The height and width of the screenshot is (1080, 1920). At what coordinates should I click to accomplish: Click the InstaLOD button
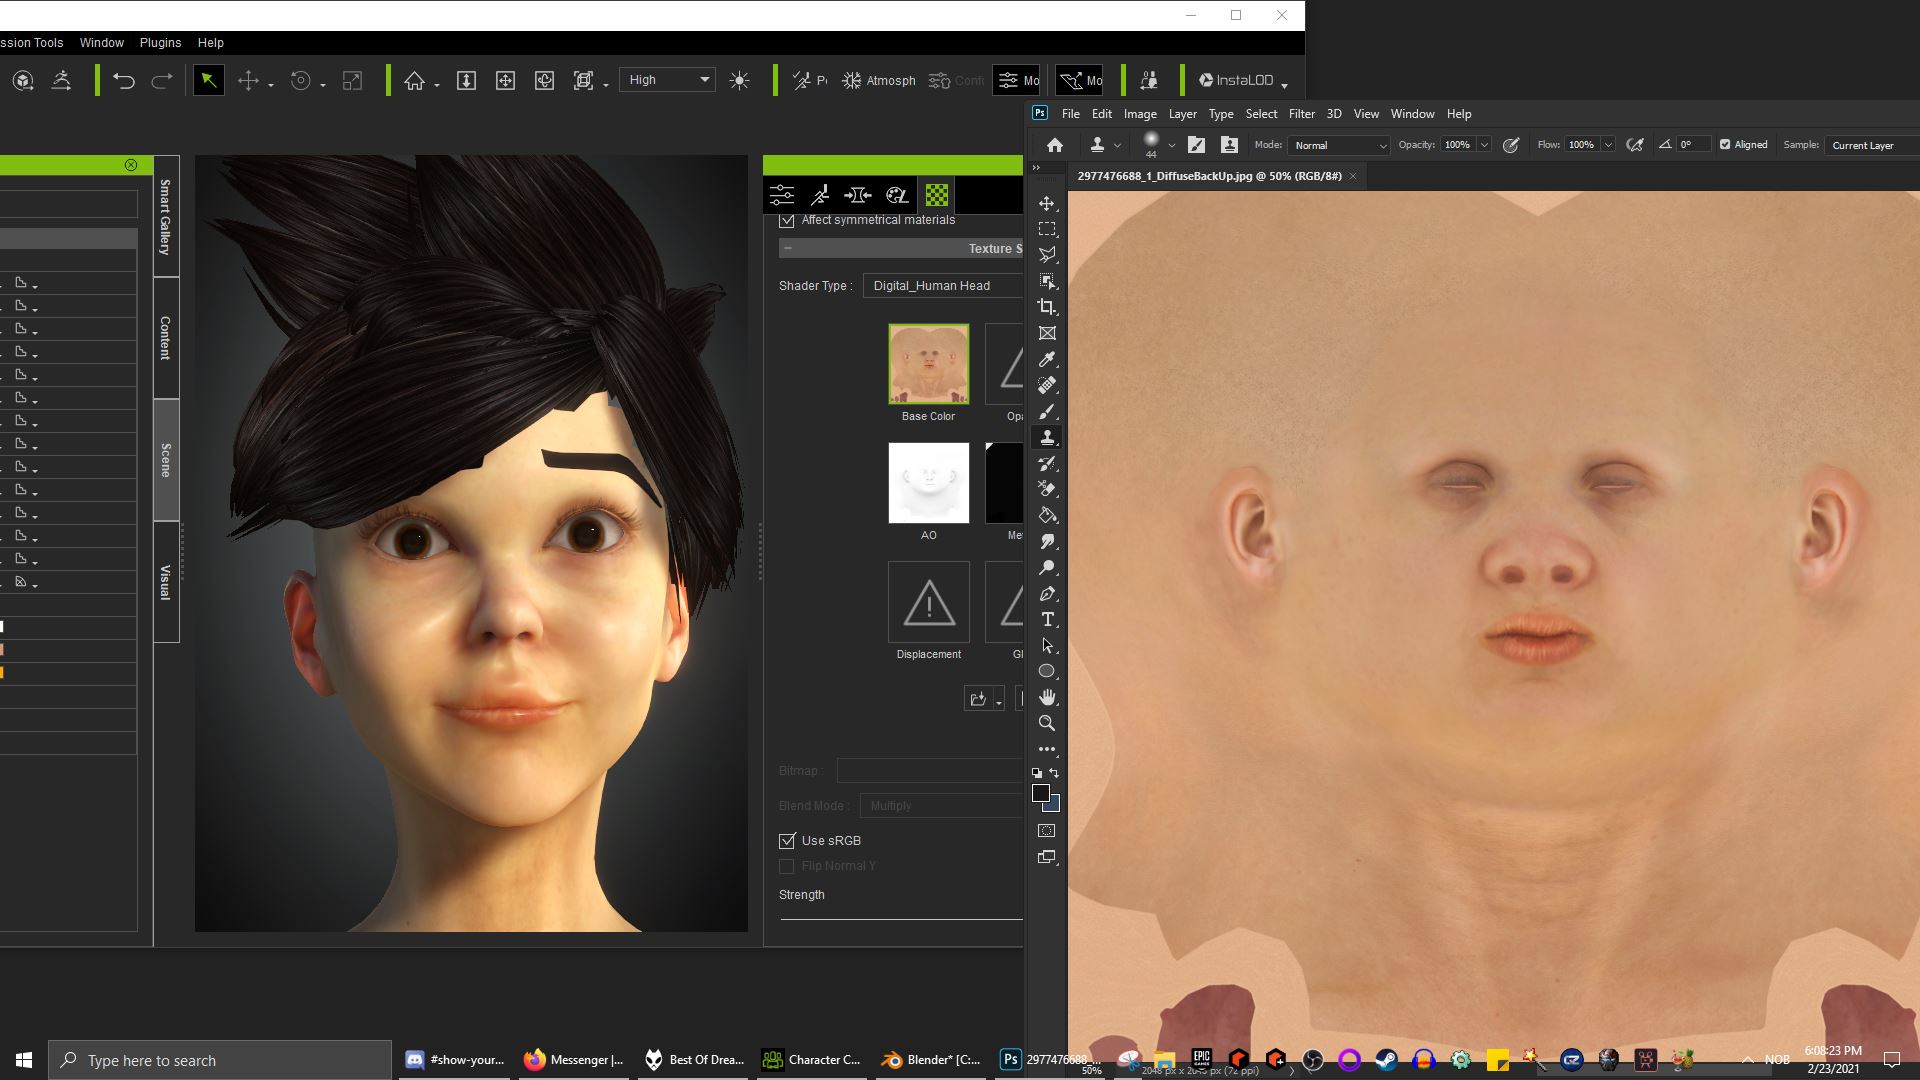(x=1243, y=81)
